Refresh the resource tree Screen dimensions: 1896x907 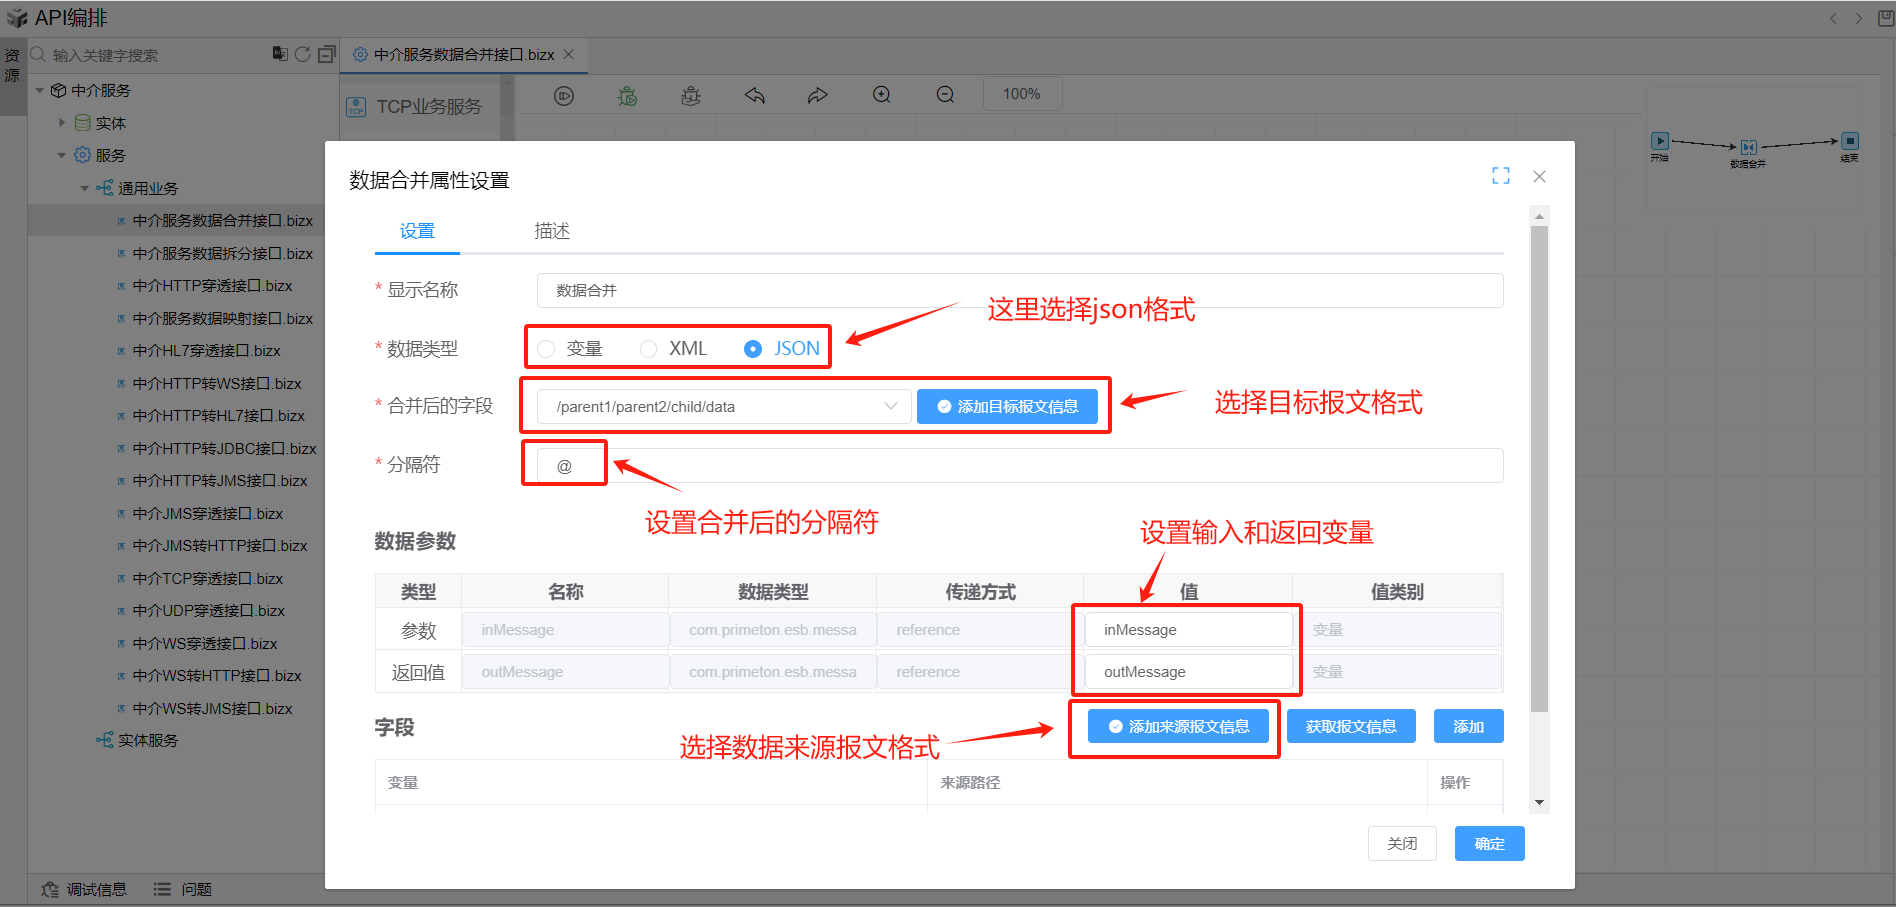[302, 54]
